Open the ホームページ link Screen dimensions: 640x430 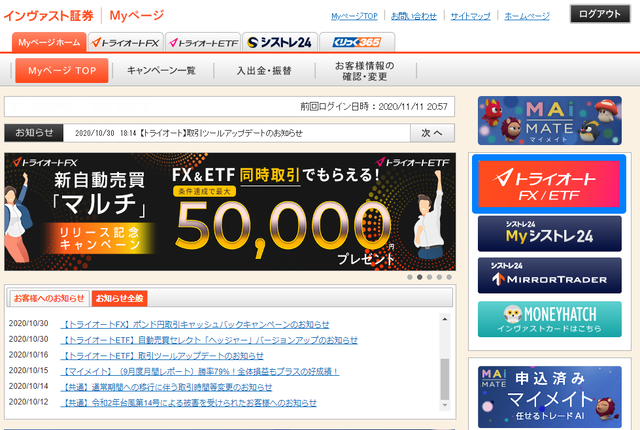(x=527, y=16)
